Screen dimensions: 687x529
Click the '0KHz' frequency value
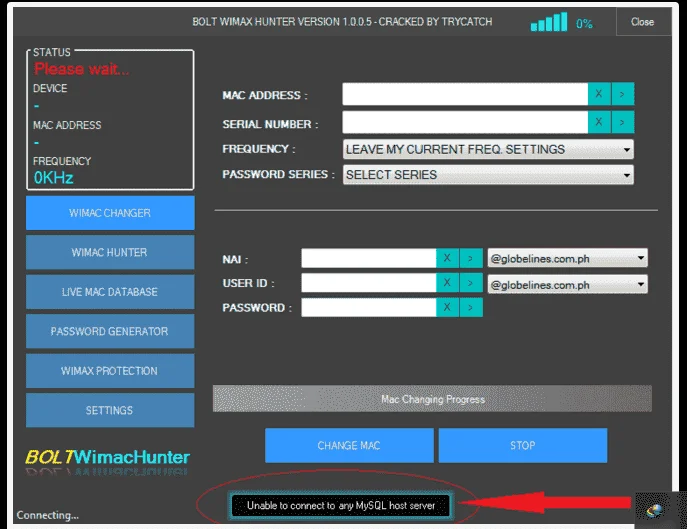(53, 178)
